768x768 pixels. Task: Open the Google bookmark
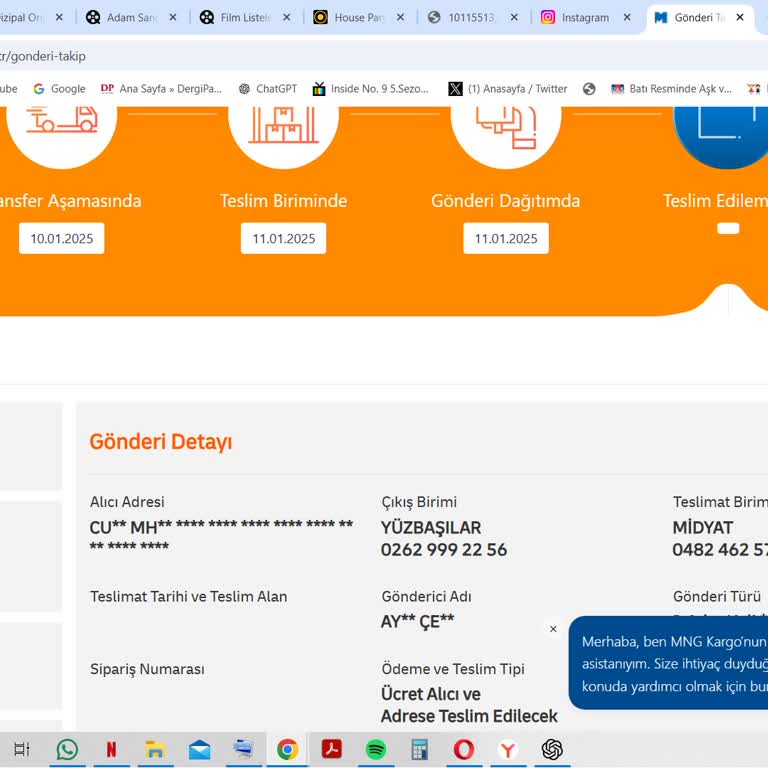pos(59,89)
